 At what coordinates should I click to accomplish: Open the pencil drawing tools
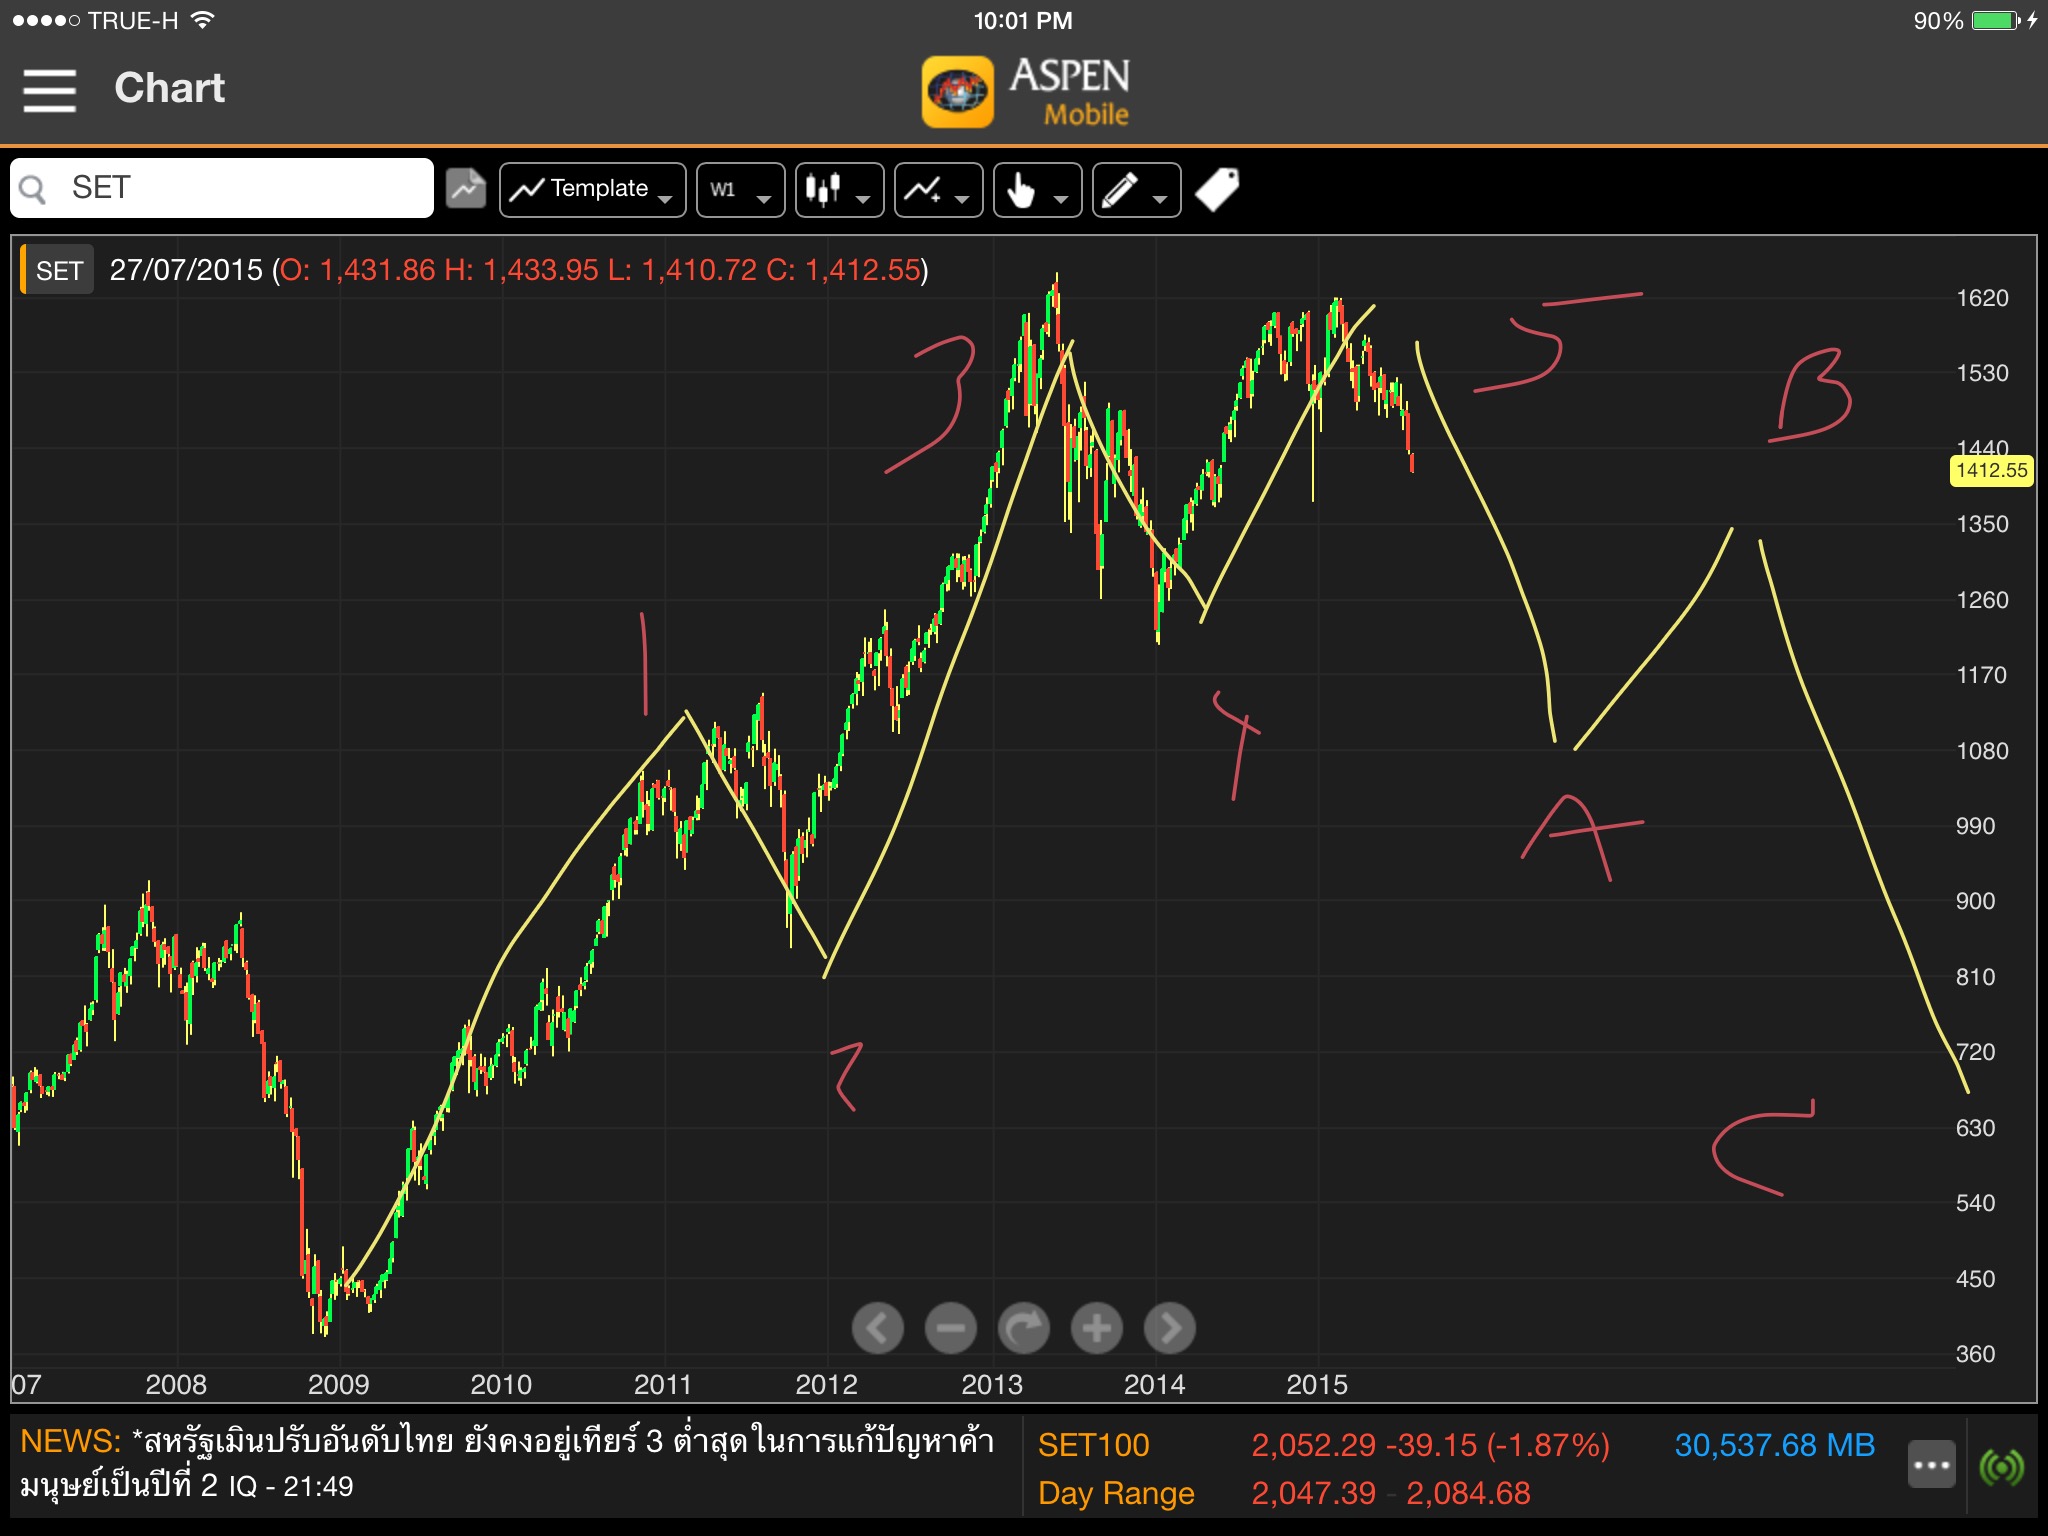(1135, 189)
